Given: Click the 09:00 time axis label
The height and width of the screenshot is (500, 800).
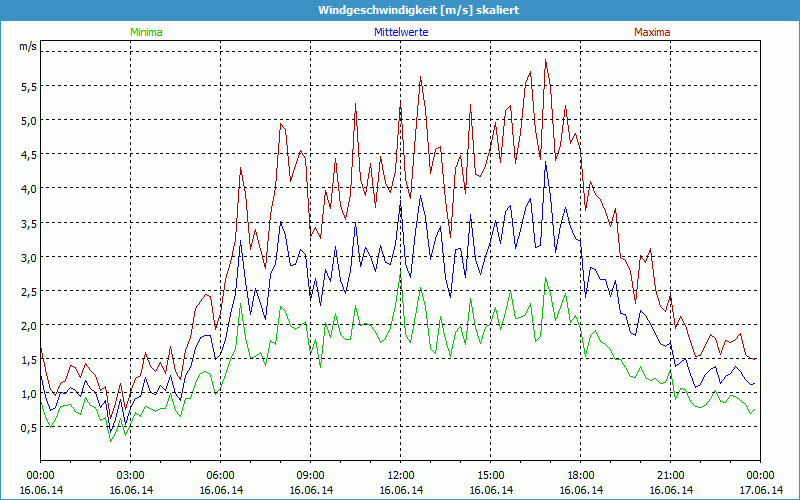Looking at the screenshot, I should (x=310, y=475).
